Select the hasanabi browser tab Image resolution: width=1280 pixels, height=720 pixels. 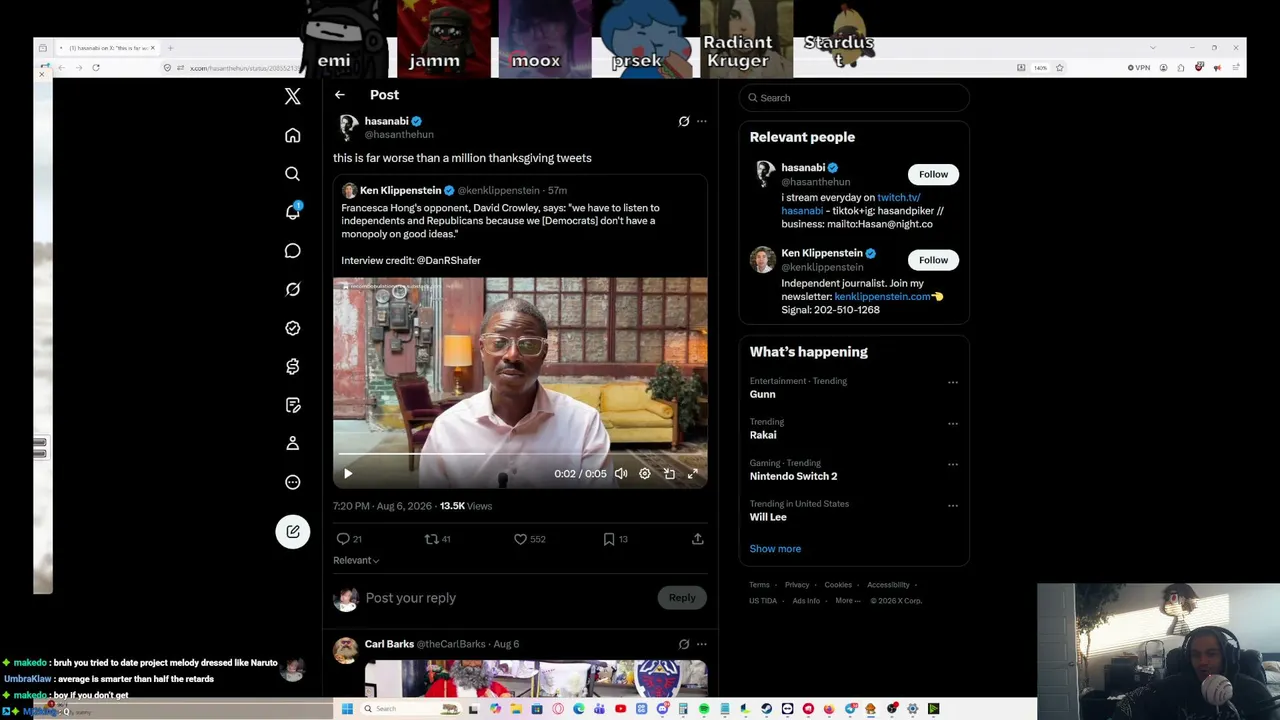107,48
